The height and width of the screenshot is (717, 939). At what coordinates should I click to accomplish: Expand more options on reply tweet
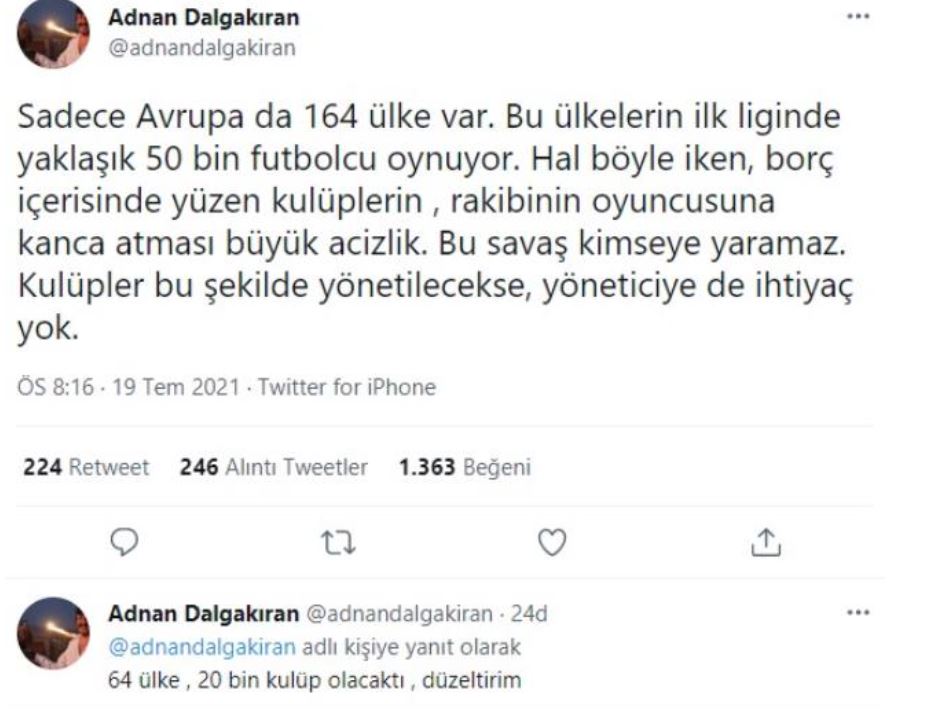856,611
